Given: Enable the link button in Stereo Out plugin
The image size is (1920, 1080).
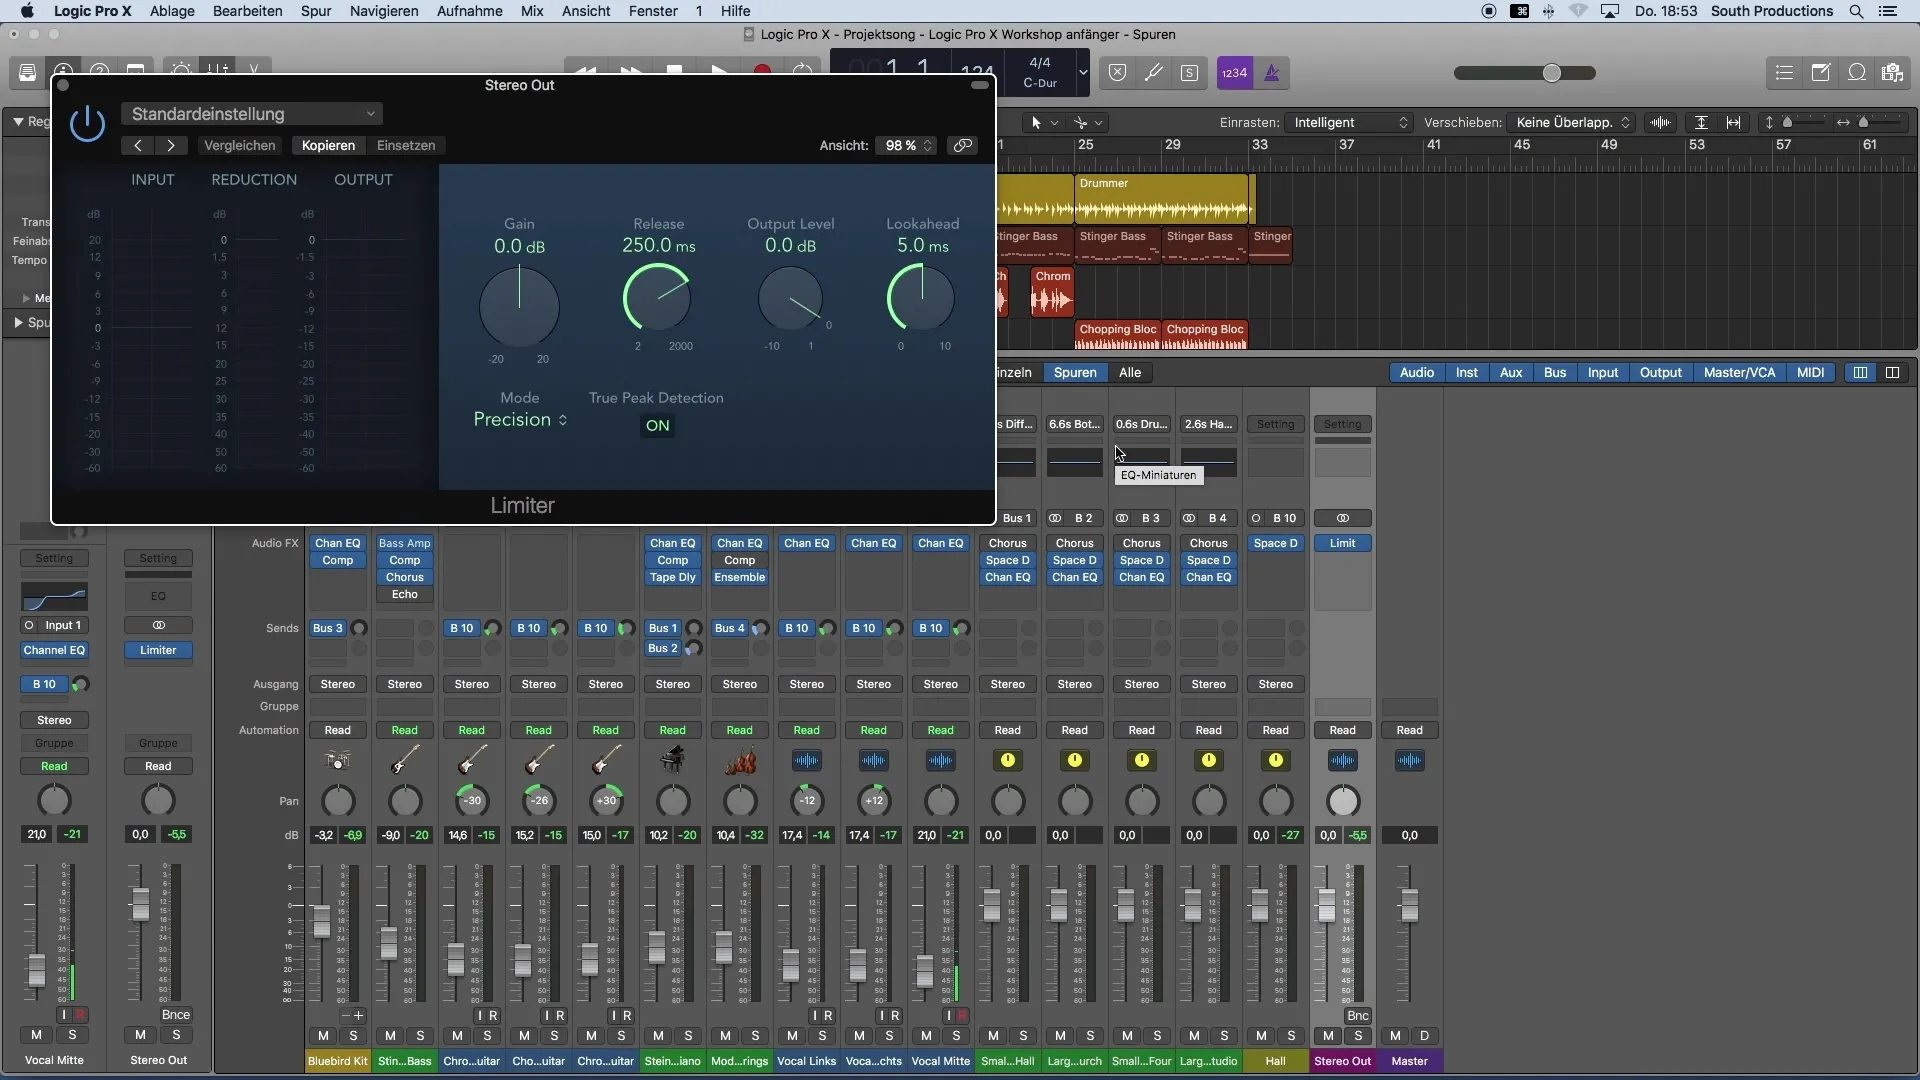Looking at the screenshot, I should pos(963,145).
